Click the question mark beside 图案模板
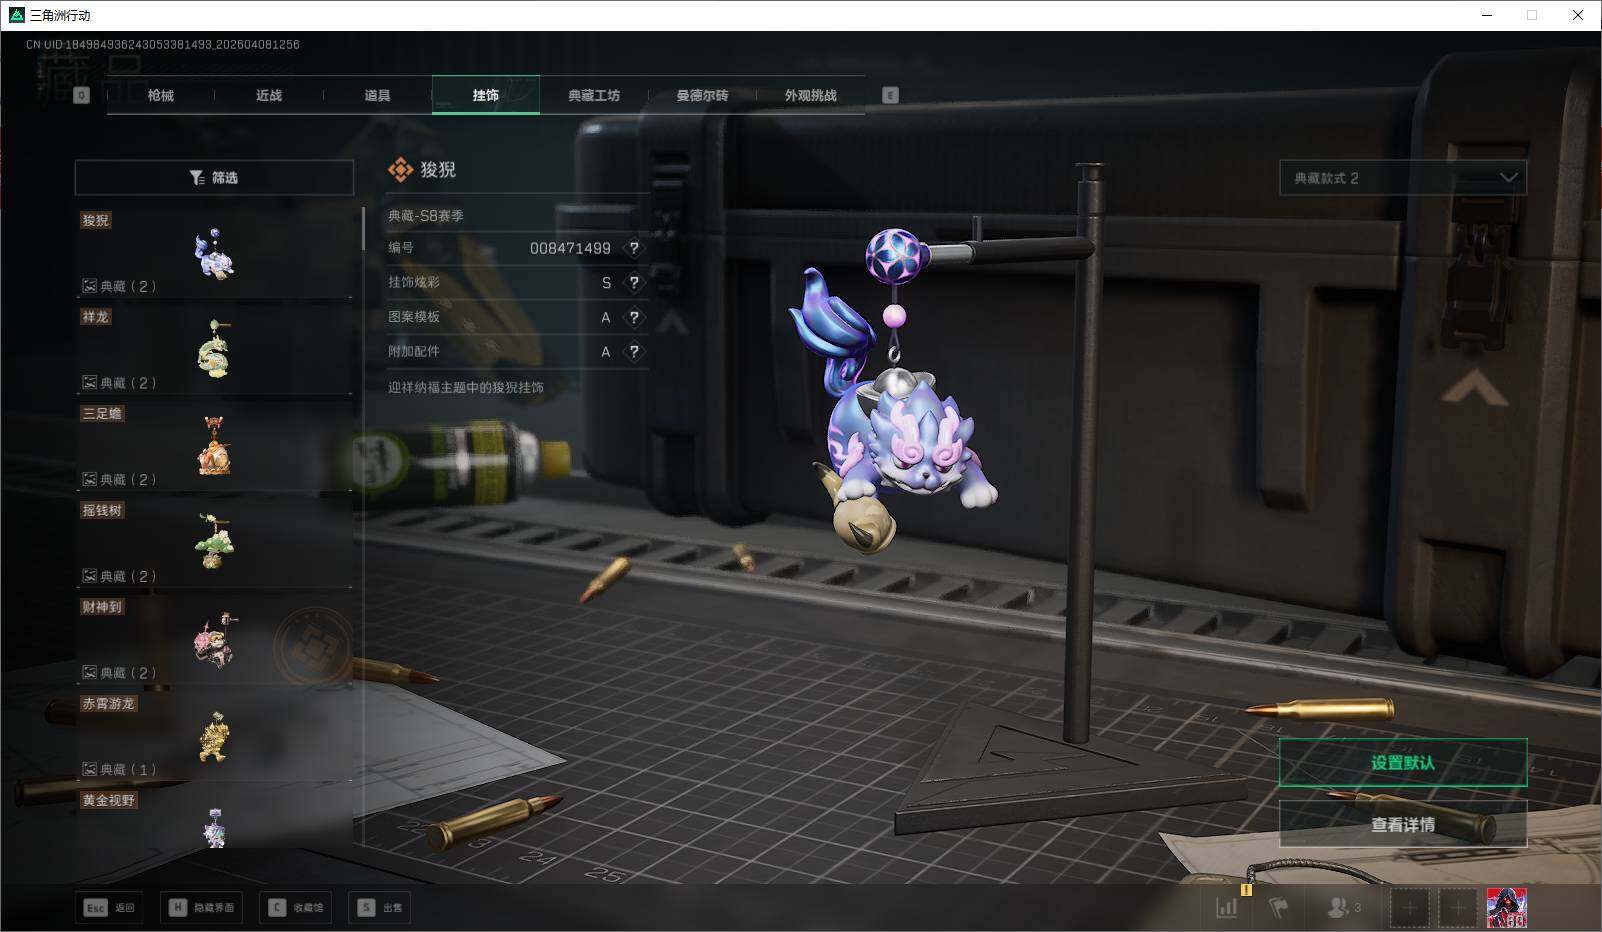This screenshot has width=1602, height=932. 634,317
